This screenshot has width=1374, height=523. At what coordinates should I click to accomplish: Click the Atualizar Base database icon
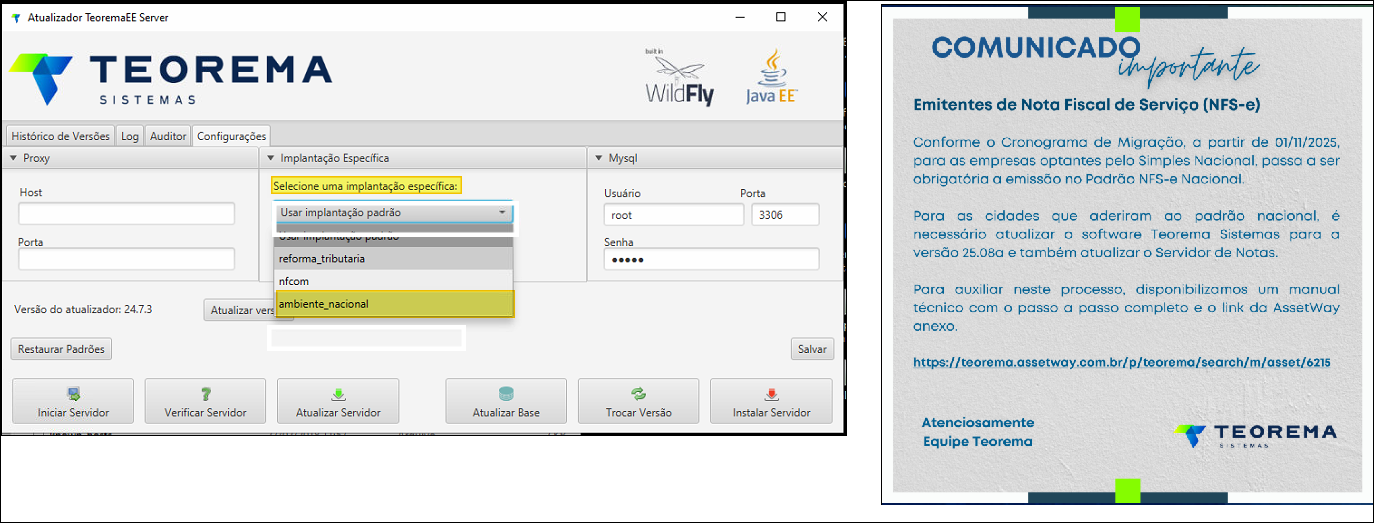[506, 394]
